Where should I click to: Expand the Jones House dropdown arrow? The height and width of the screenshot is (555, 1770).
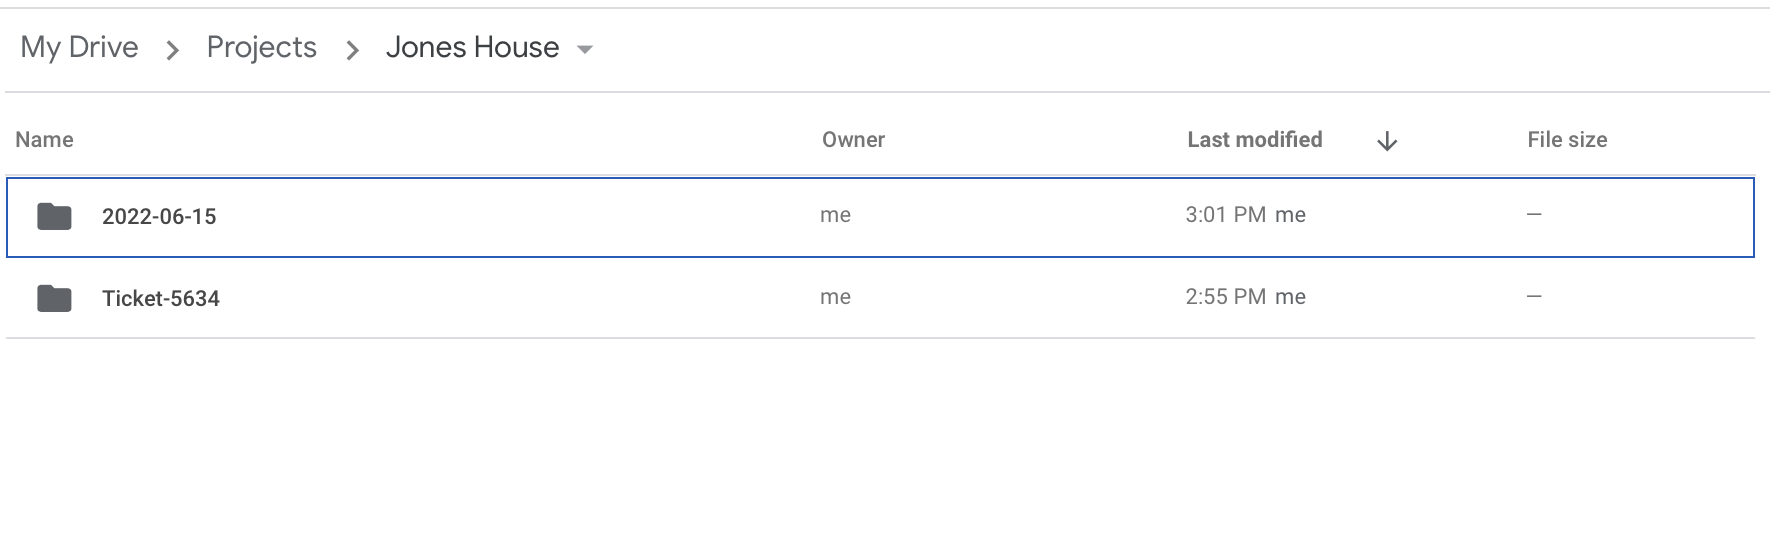[x=586, y=49]
